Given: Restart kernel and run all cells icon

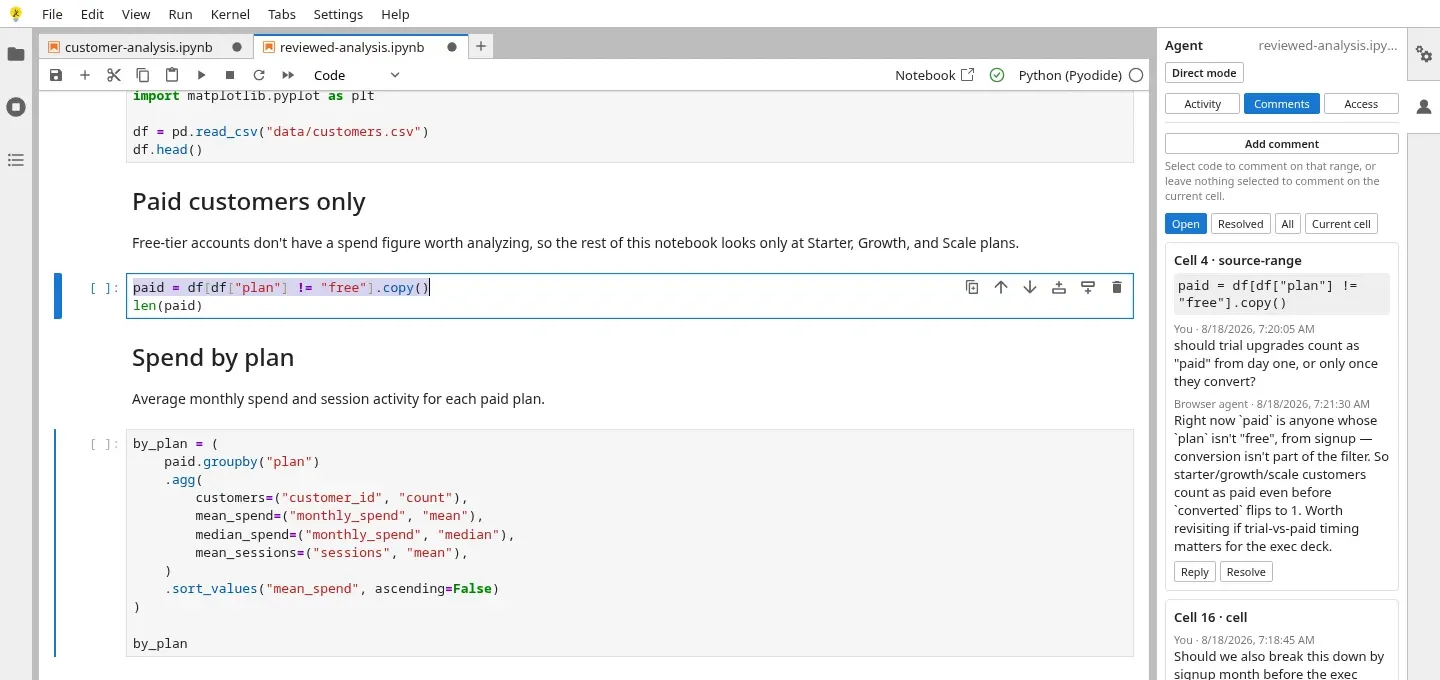Looking at the screenshot, I should tap(288, 75).
